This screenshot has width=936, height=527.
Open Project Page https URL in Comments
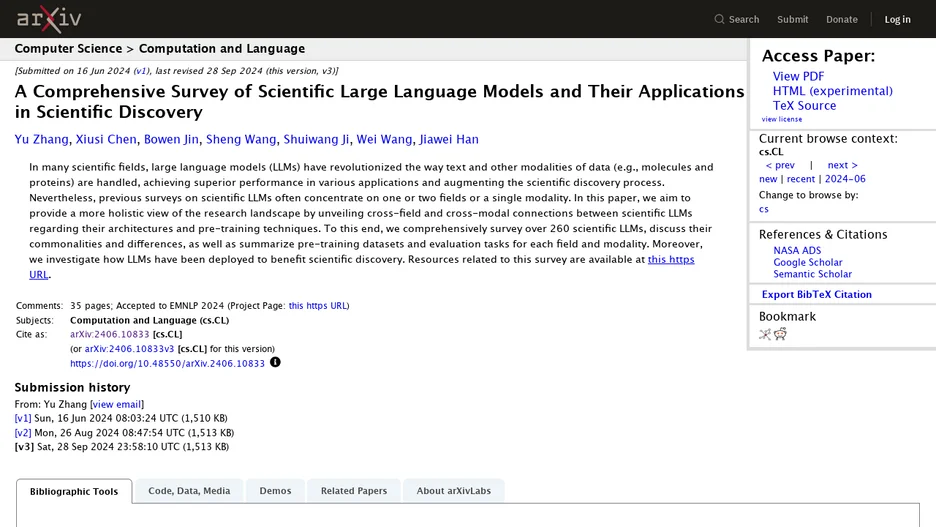[318, 306]
